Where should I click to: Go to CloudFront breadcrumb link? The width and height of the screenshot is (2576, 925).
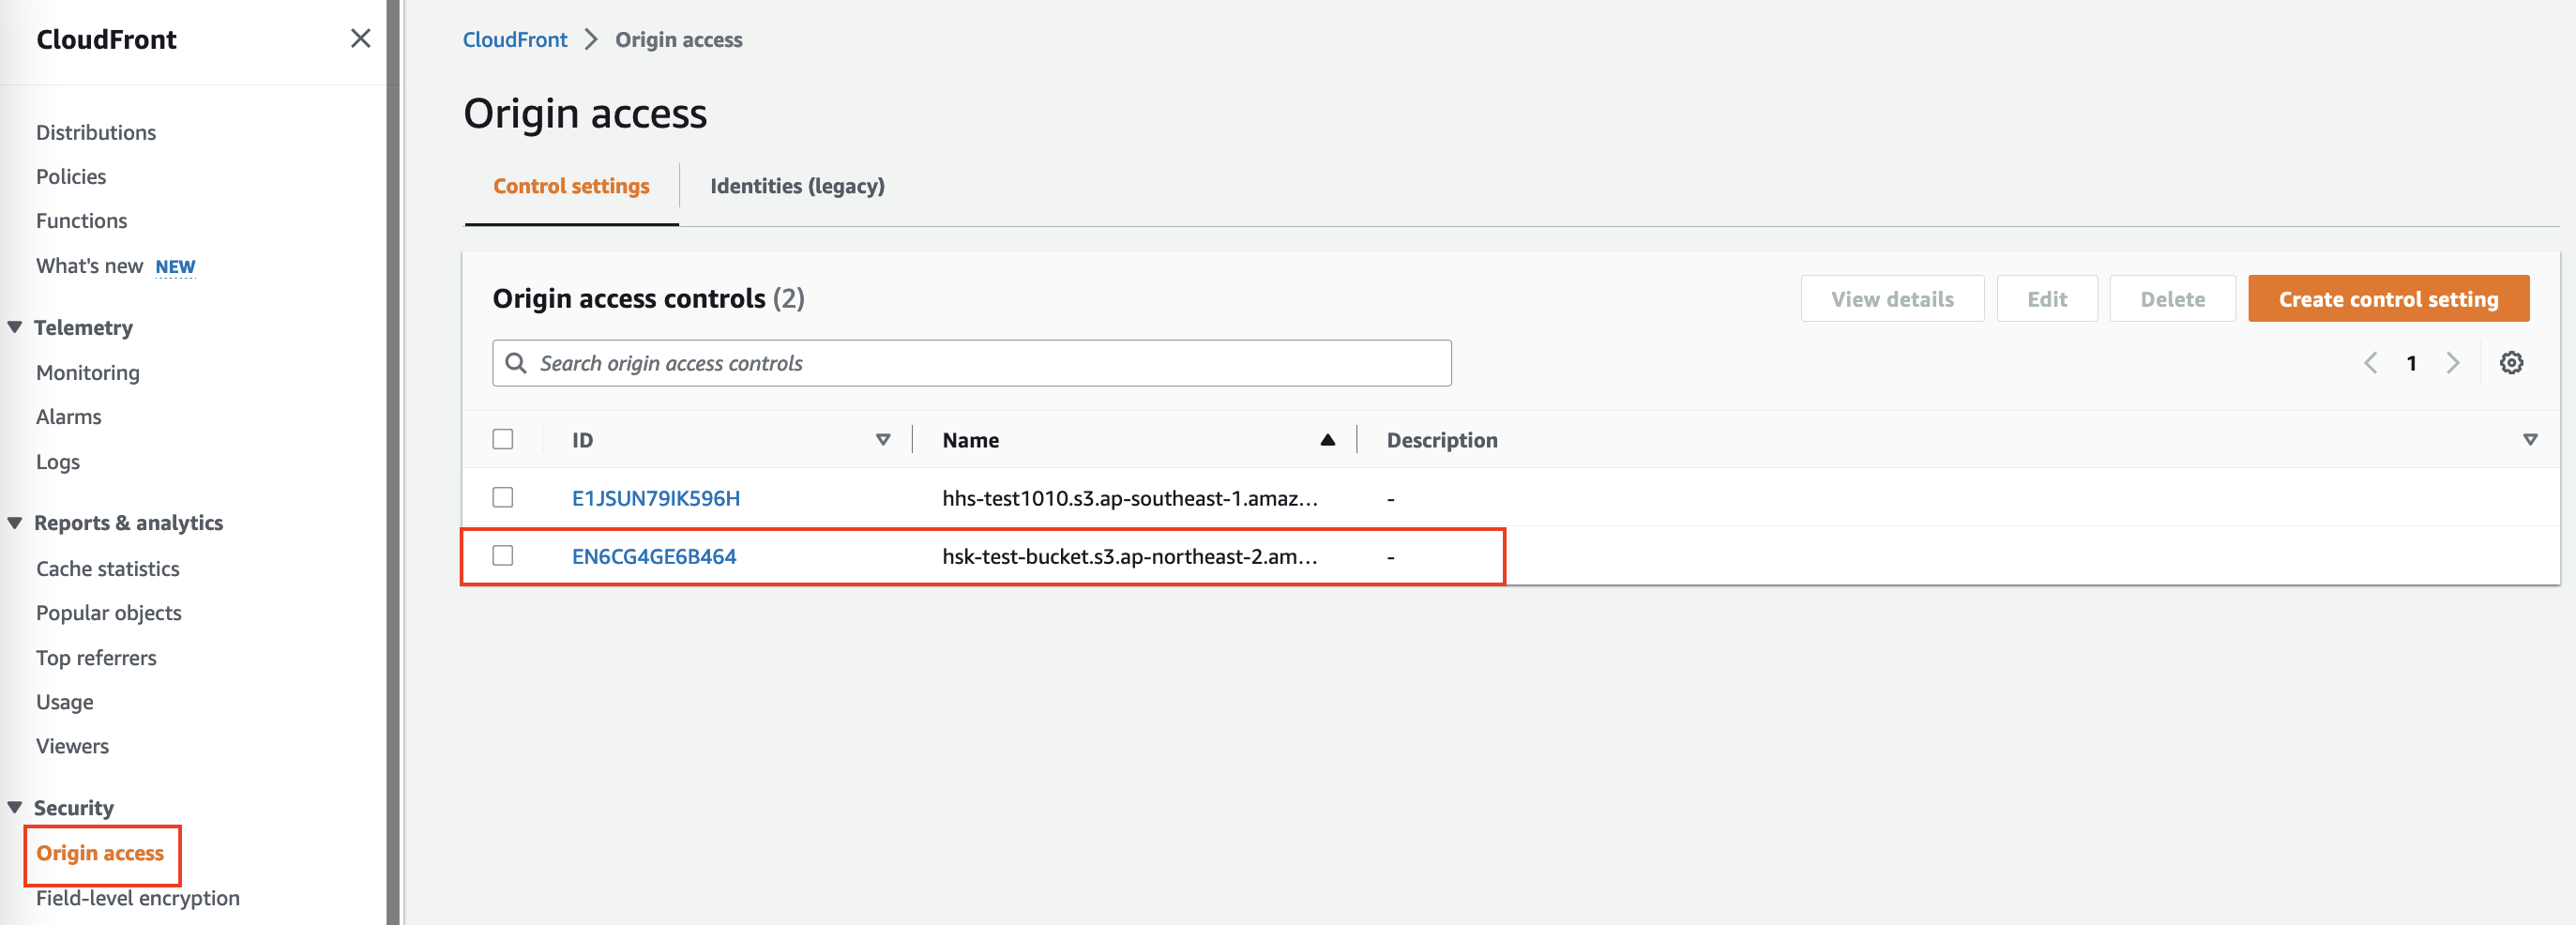pyautogui.click(x=514, y=39)
